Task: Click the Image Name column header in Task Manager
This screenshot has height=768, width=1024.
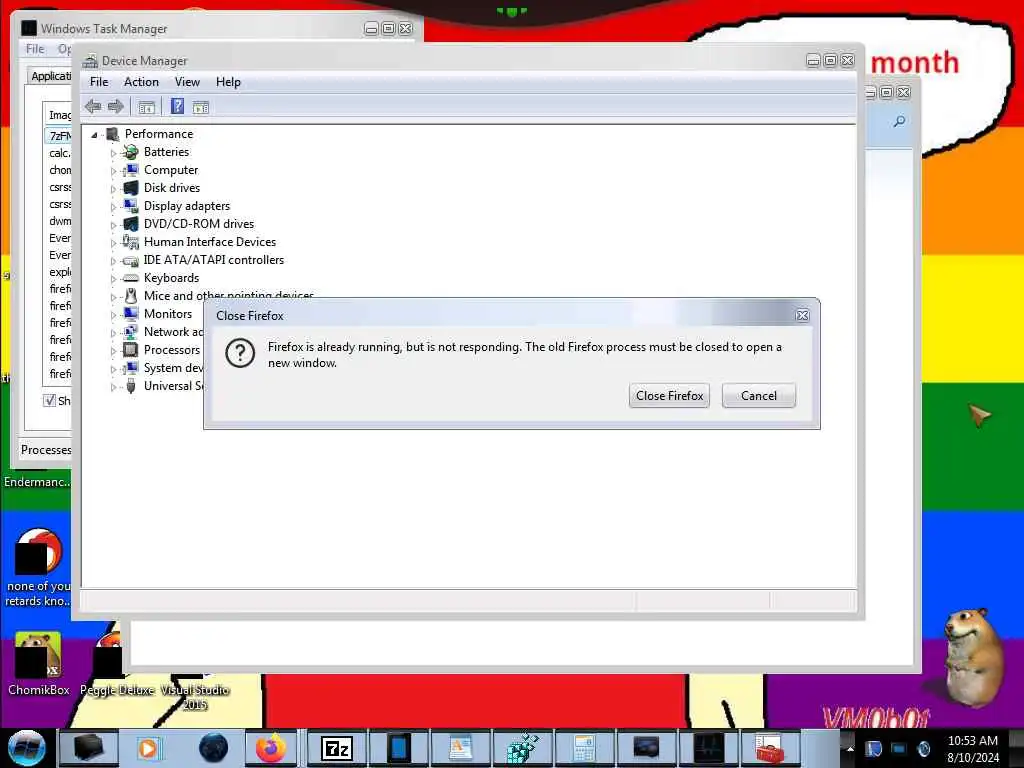Action: pyautogui.click(x=59, y=115)
